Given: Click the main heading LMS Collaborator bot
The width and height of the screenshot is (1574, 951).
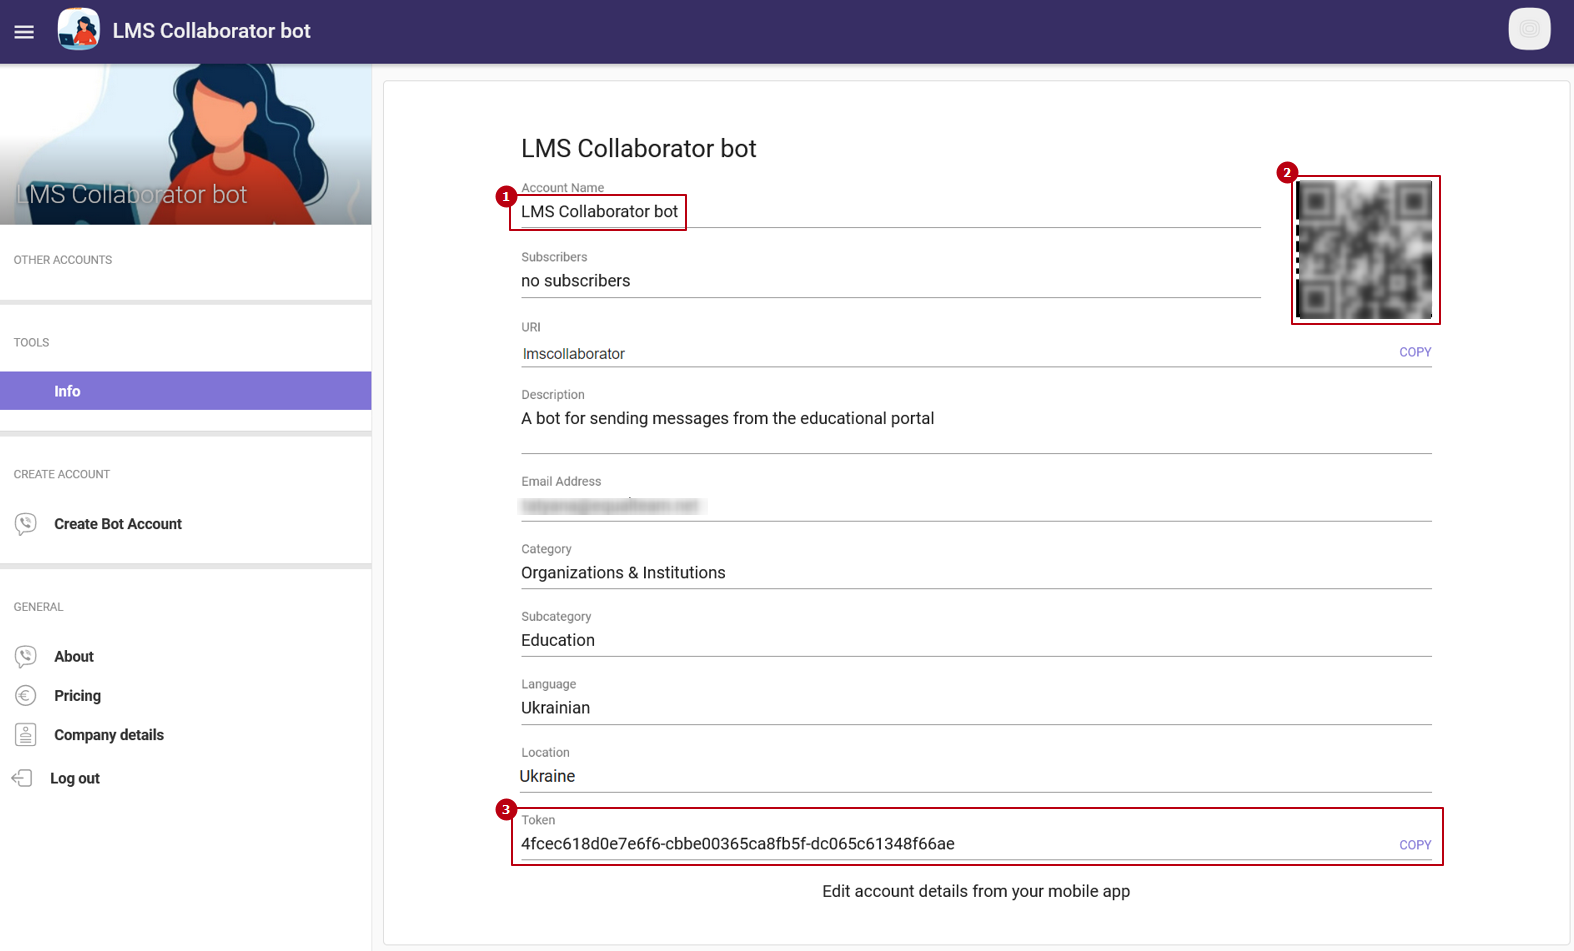Looking at the screenshot, I should (x=638, y=149).
